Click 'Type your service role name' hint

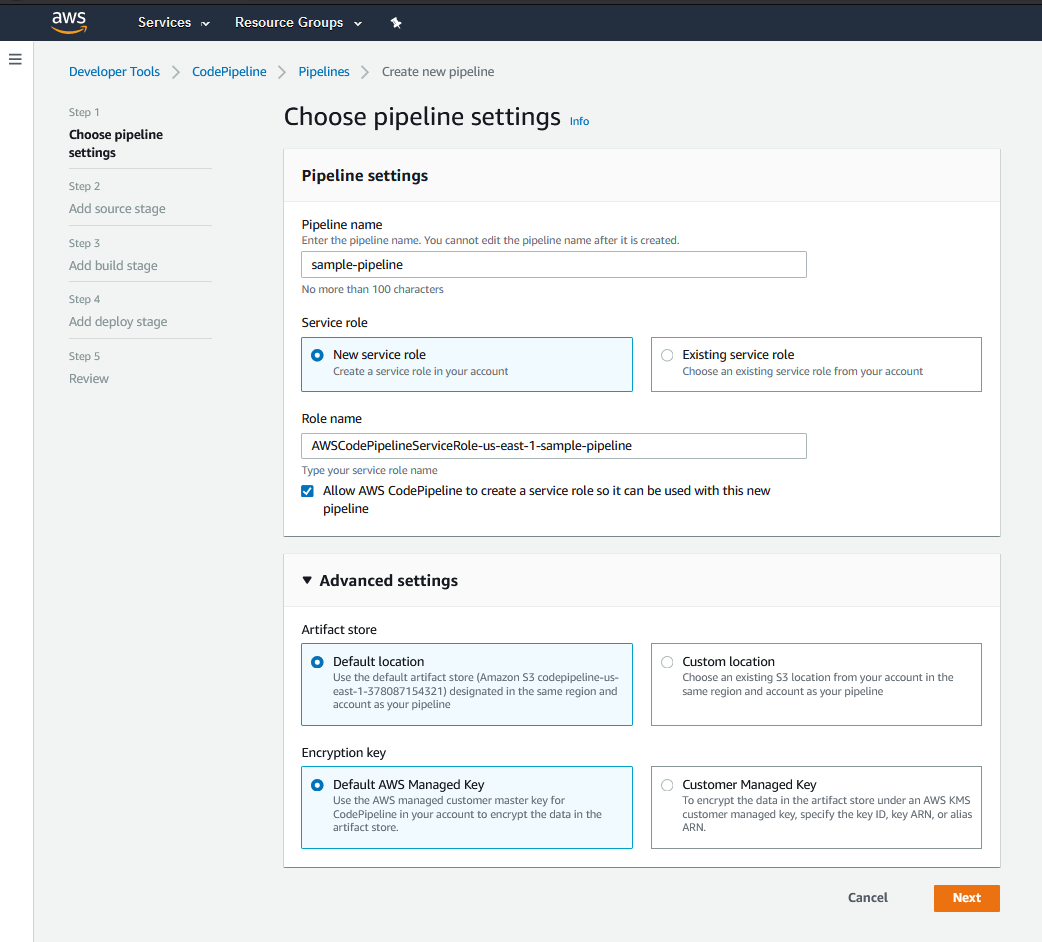tap(369, 470)
